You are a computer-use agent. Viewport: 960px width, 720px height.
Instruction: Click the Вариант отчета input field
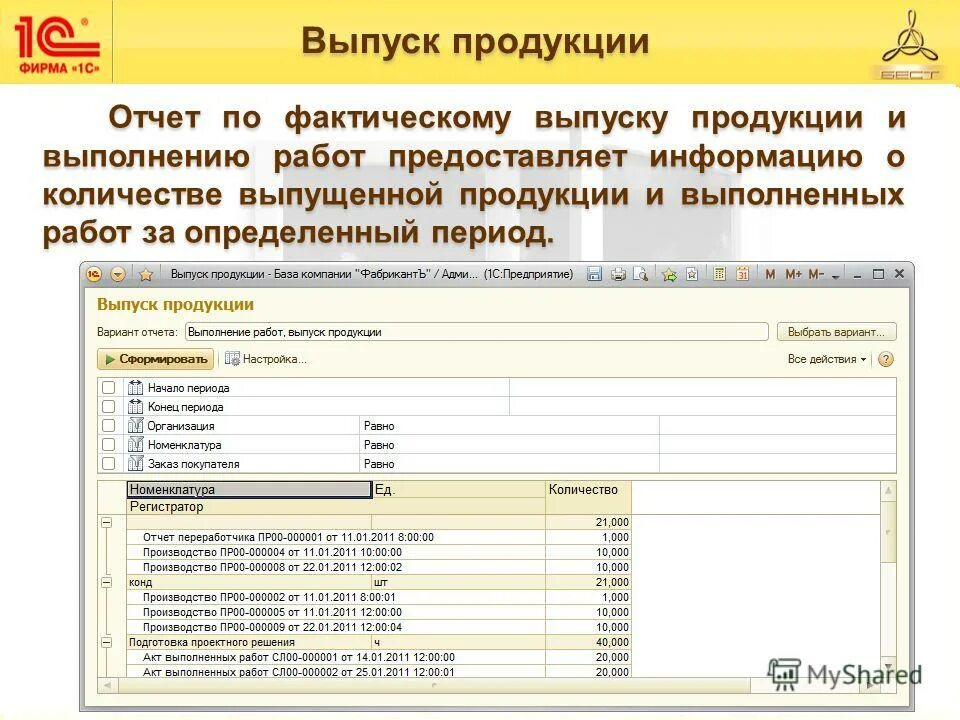[476, 332]
